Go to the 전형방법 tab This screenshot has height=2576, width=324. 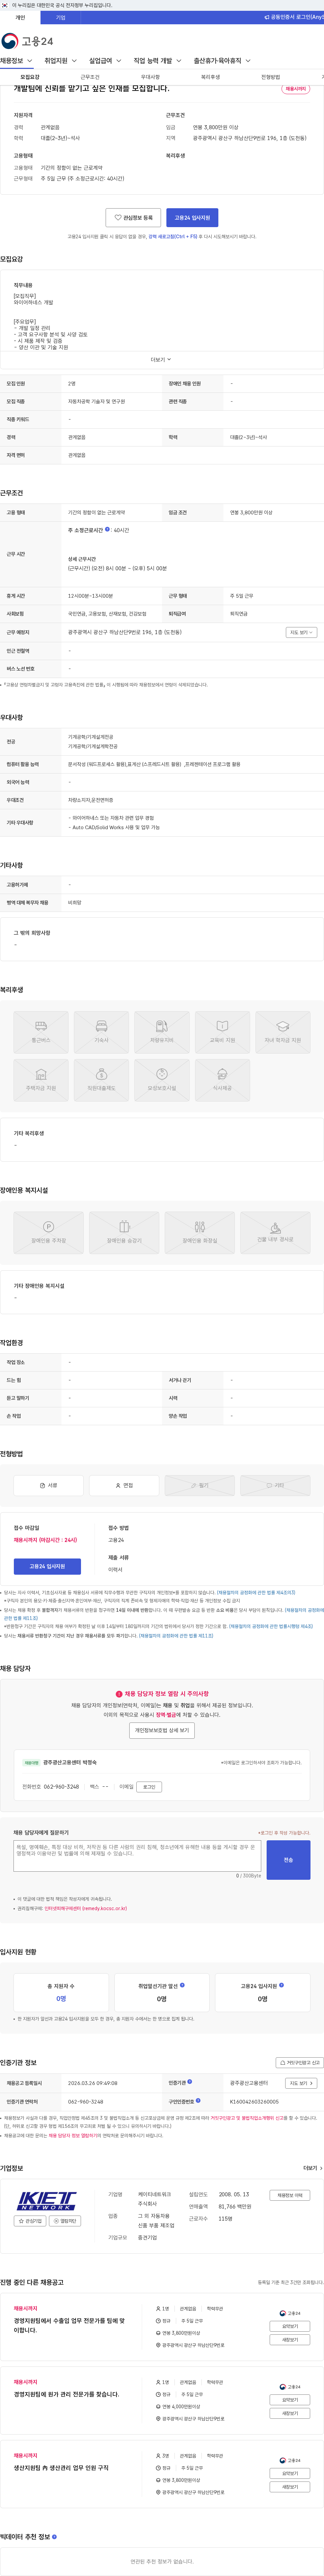tap(270, 77)
